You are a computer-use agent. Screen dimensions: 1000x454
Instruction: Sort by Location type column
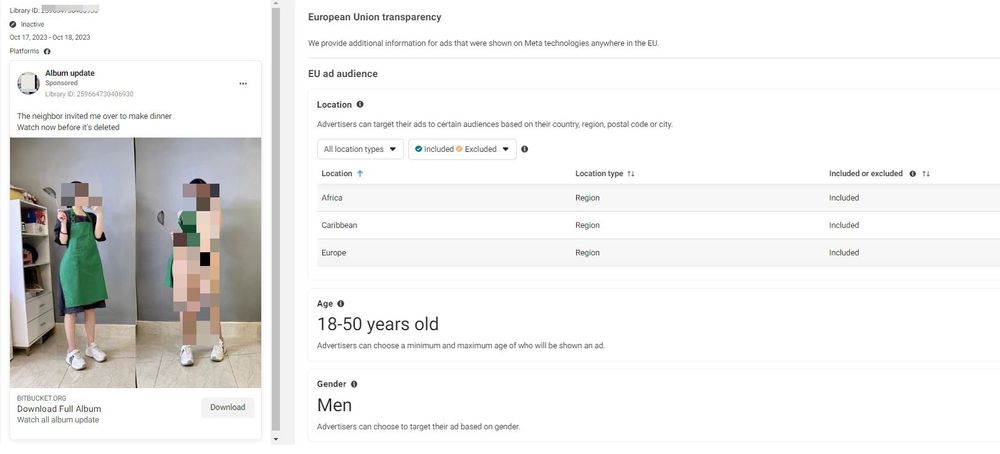631,174
